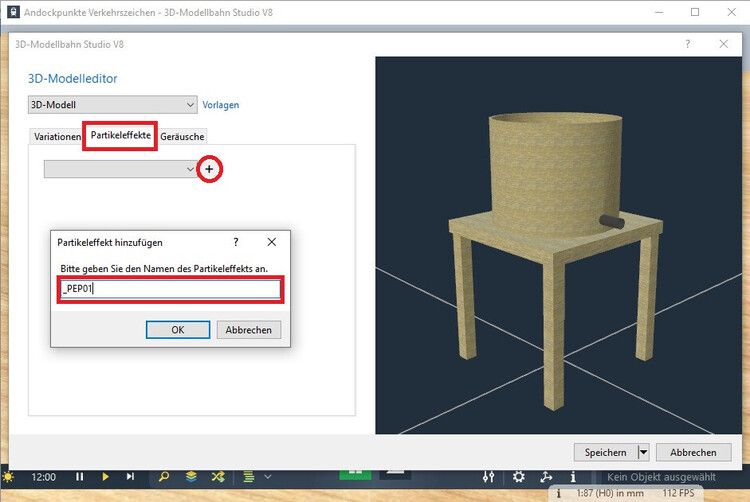Click help question mark in Partikeleffekt hinzufügen dialog
Screen dimensions: 750x502
236,242
